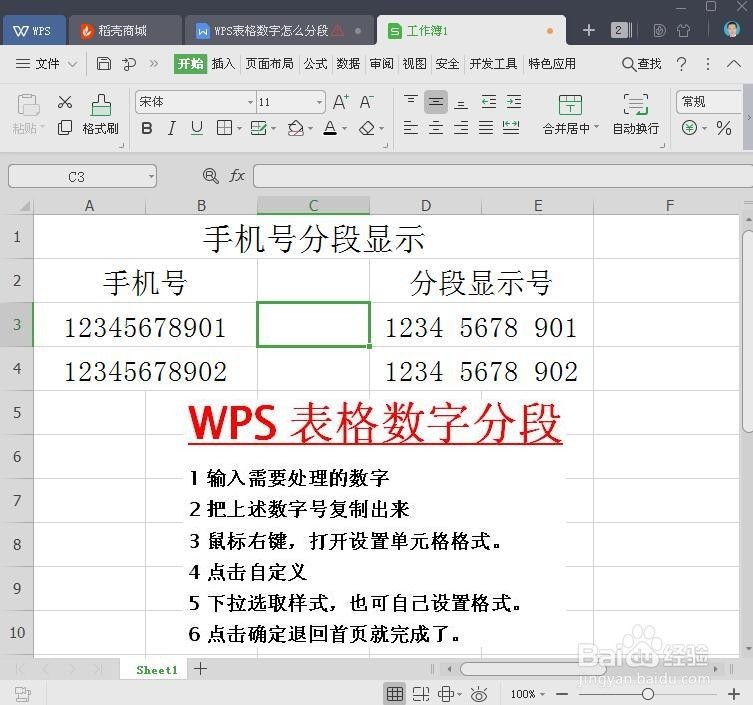753x705 pixels.
Task: Activate the Format Painter (格式刷) tool
Action: click(101, 114)
